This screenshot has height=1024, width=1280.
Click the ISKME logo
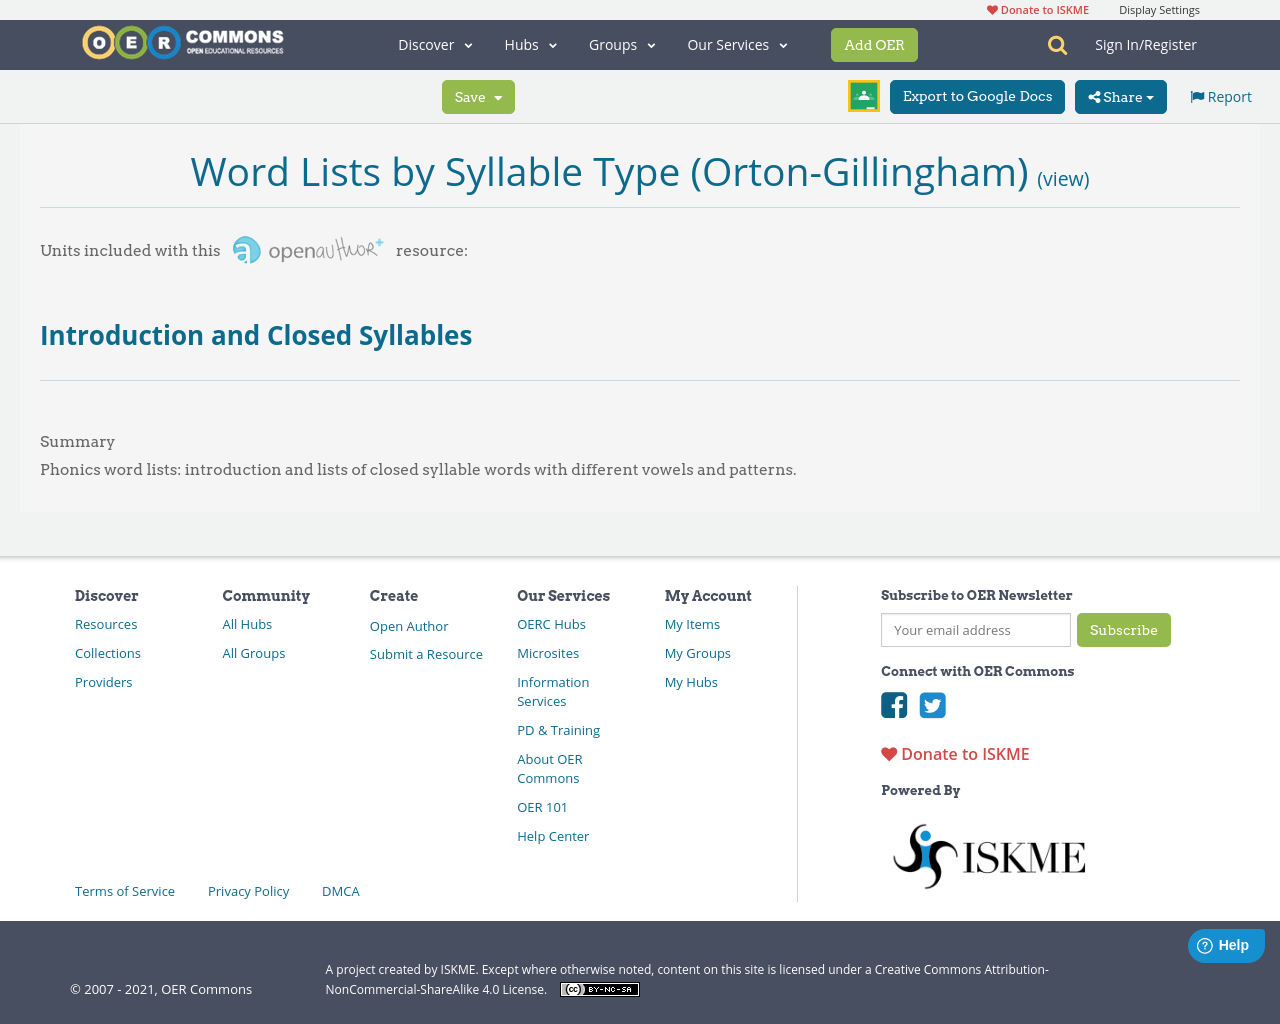click(988, 856)
